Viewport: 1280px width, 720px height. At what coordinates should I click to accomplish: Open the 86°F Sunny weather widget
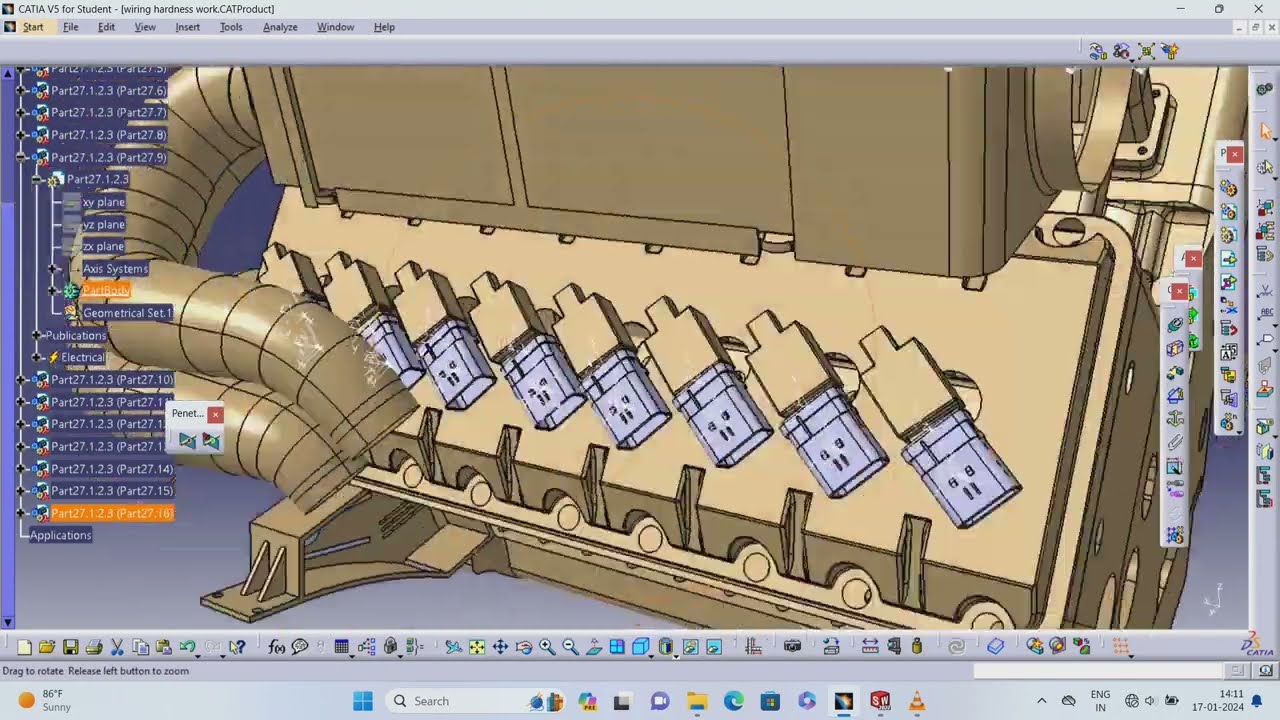click(45, 701)
